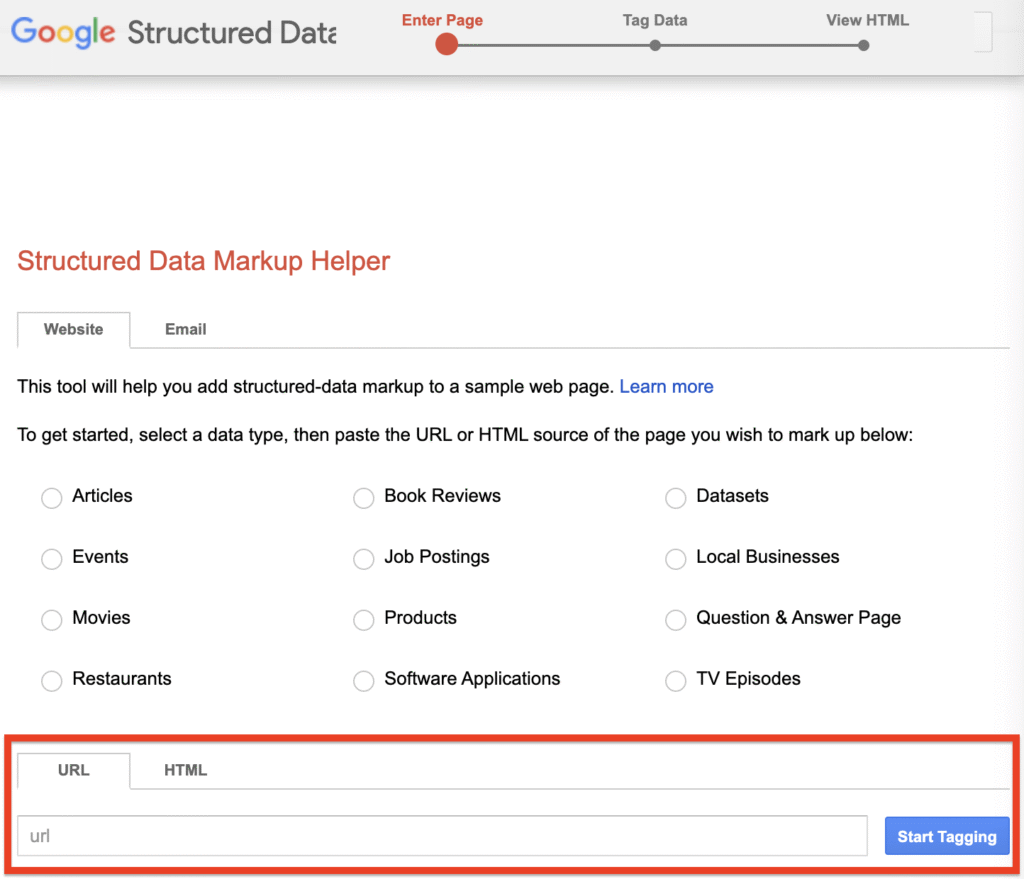
Task: Select the Restaurants radio button
Action: pyautogui.click(x=52, y=680)
